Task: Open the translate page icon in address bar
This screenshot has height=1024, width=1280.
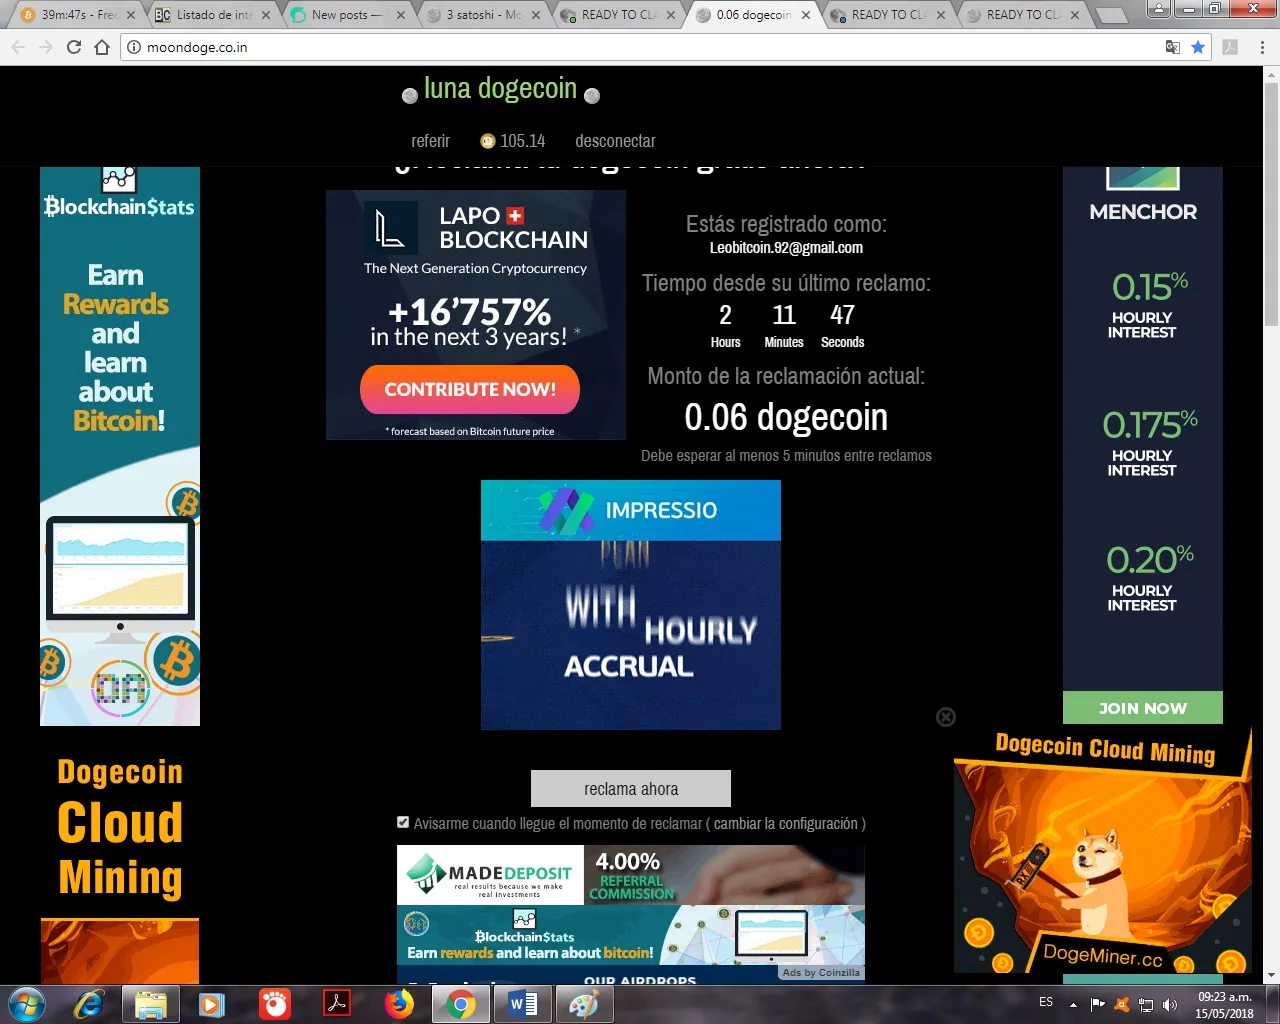Action: [x=1173, y=47]
